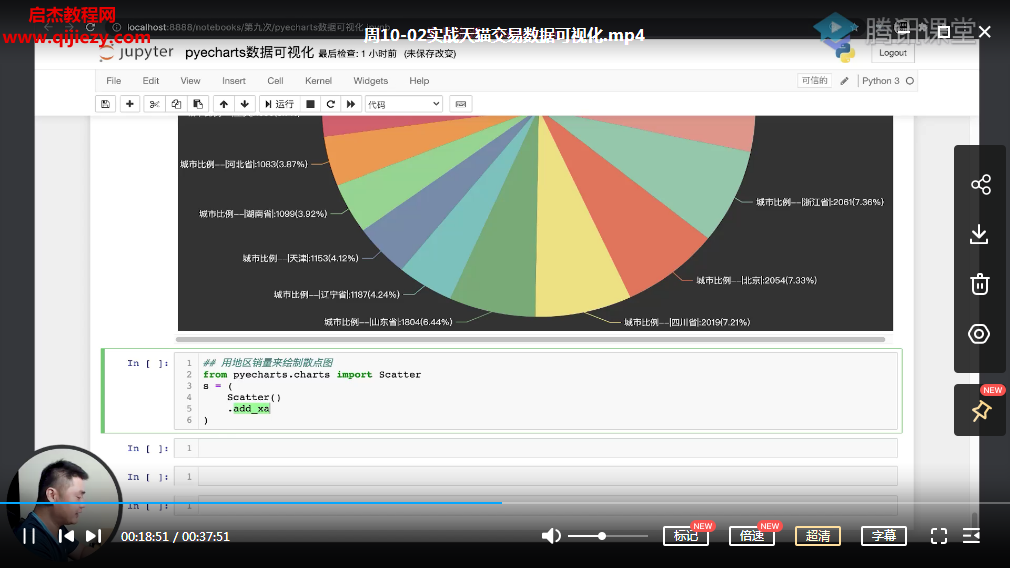Open the View menu
Image resolution: width=1010 pixels, height=568 pixels.
(190, 80)
